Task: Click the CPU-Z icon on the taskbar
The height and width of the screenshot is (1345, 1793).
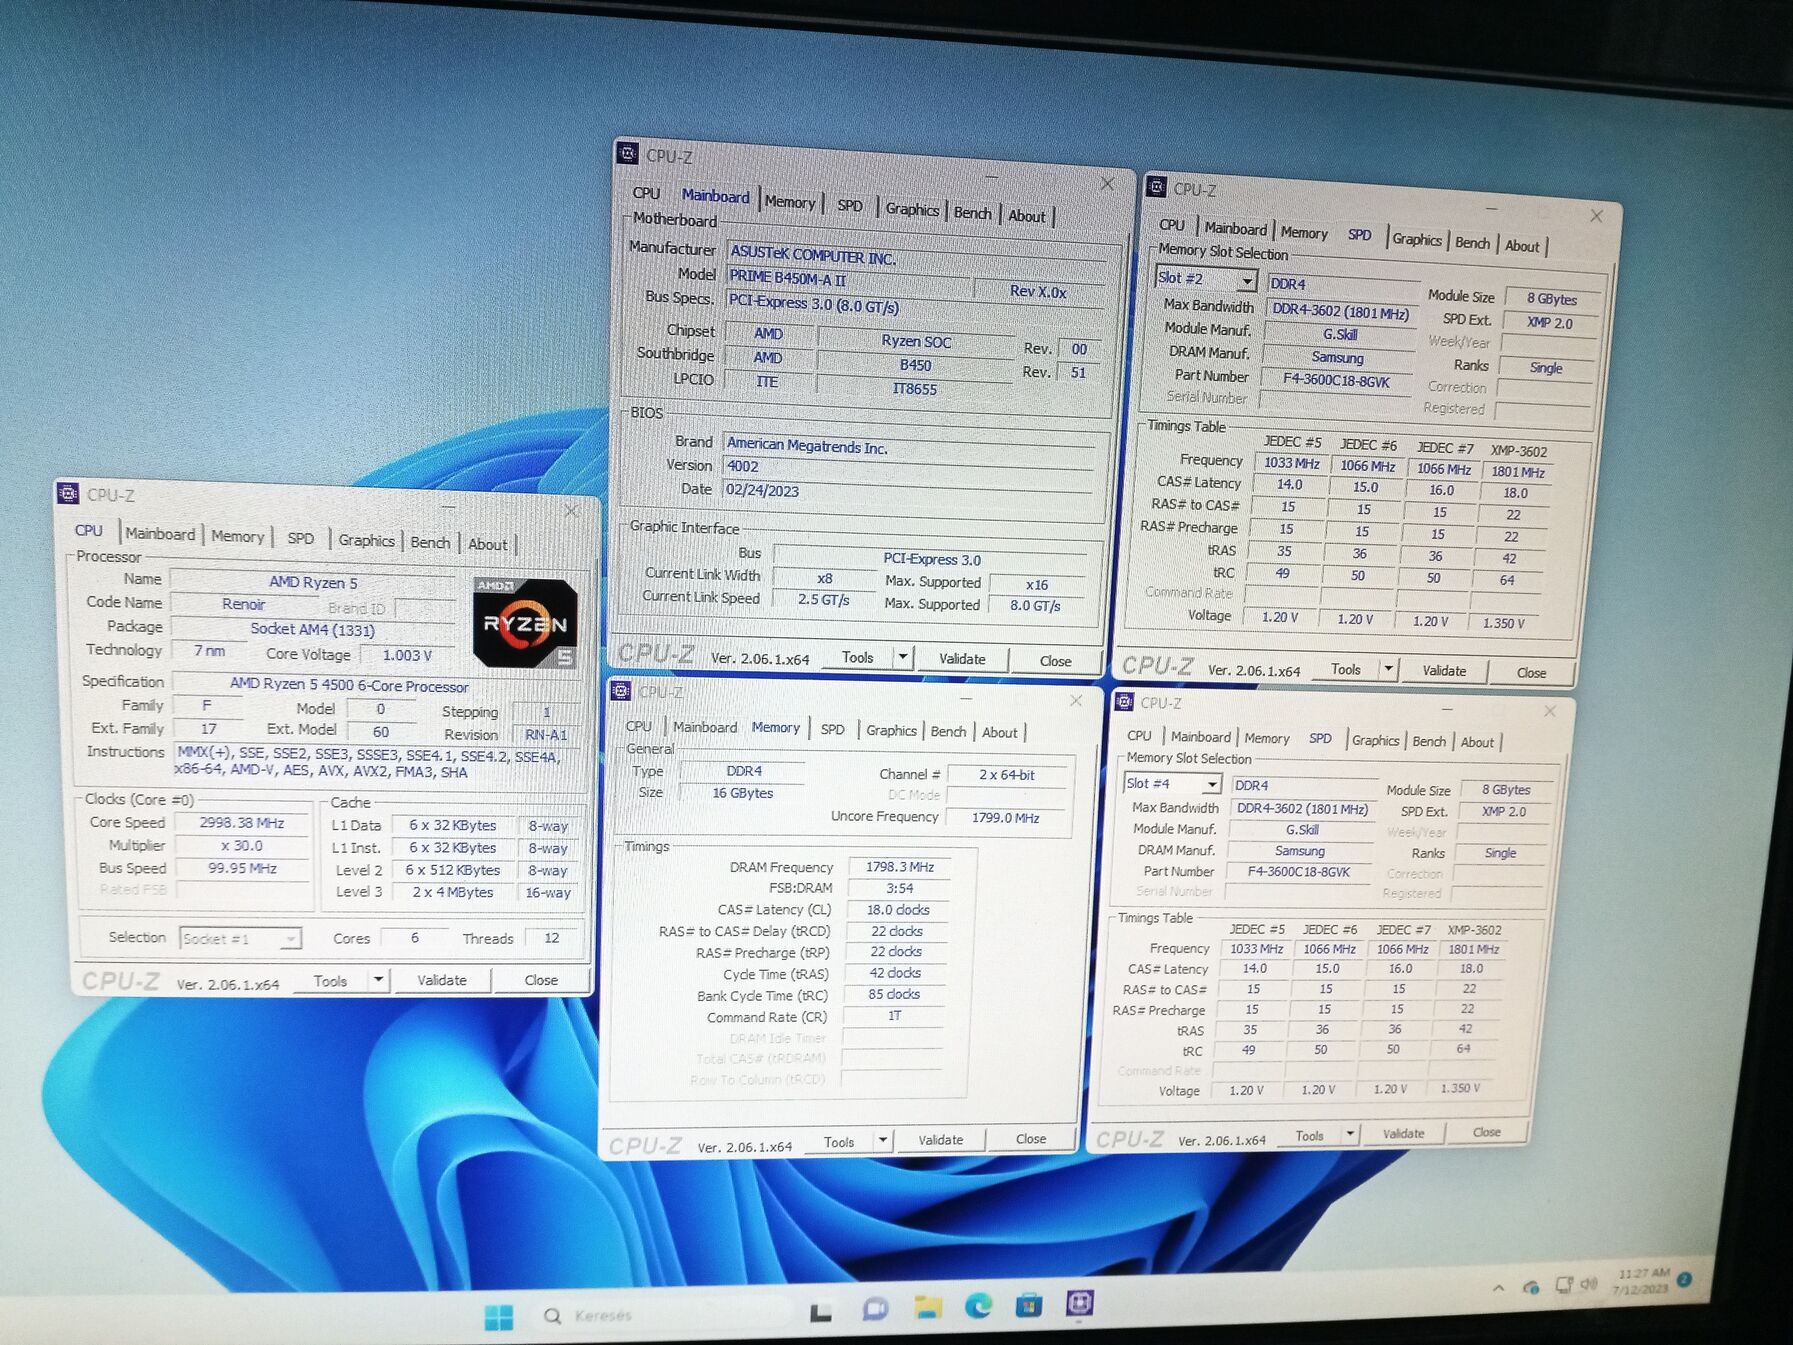Action: click(x=1080, y=1302)
